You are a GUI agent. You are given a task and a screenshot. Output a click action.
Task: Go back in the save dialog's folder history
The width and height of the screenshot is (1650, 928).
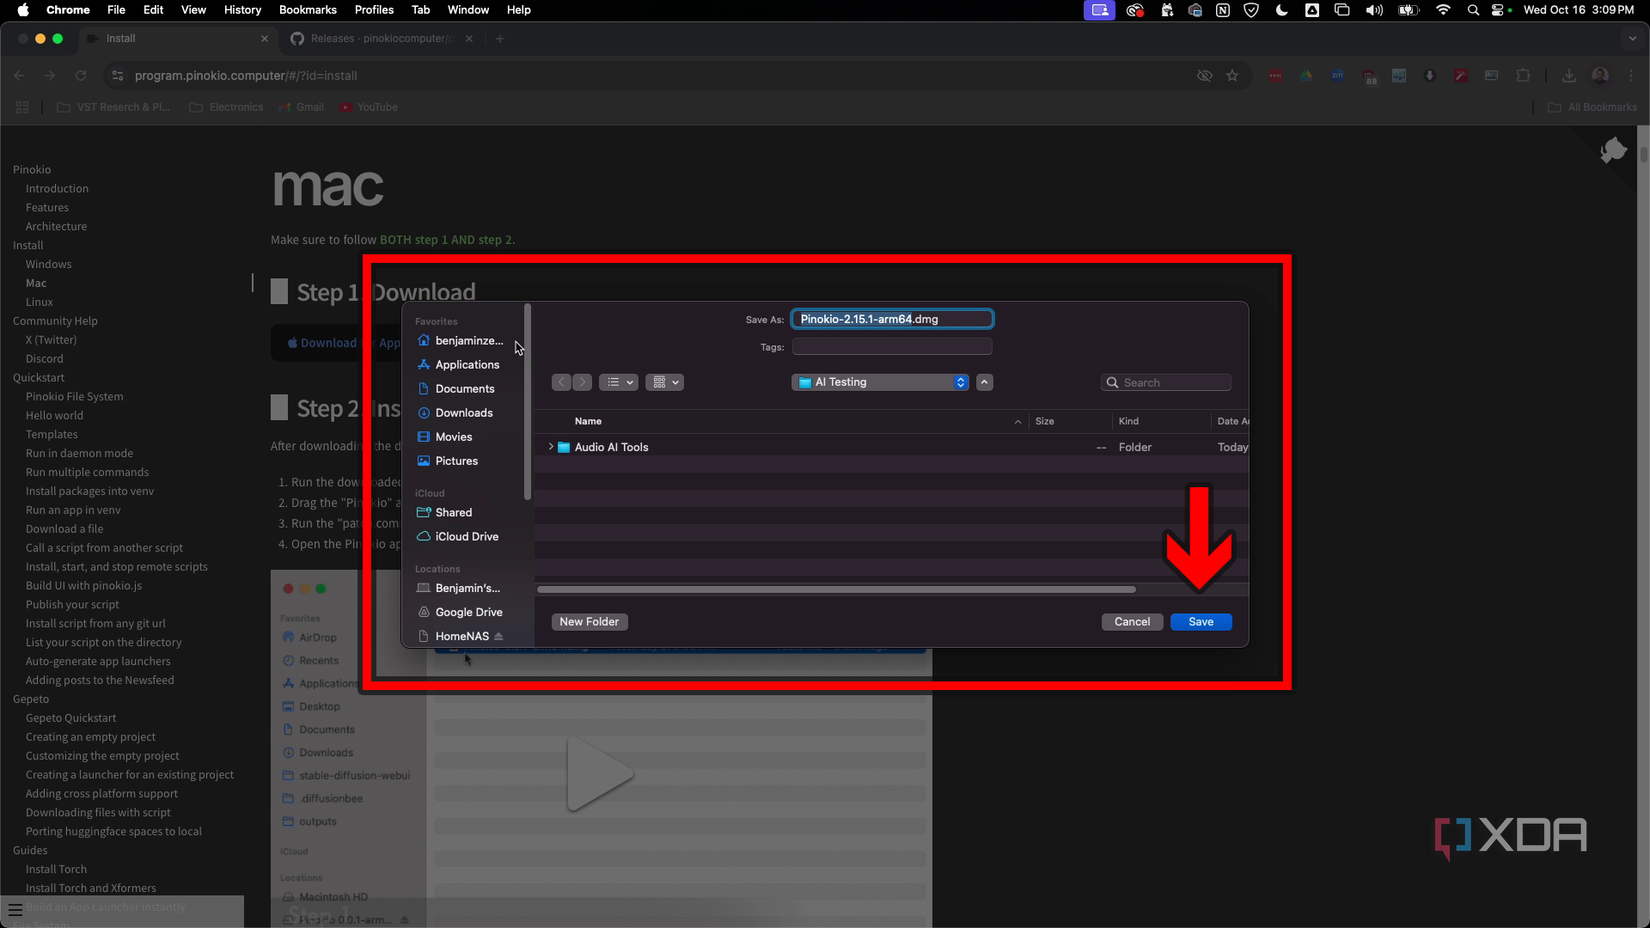[562, 382]
